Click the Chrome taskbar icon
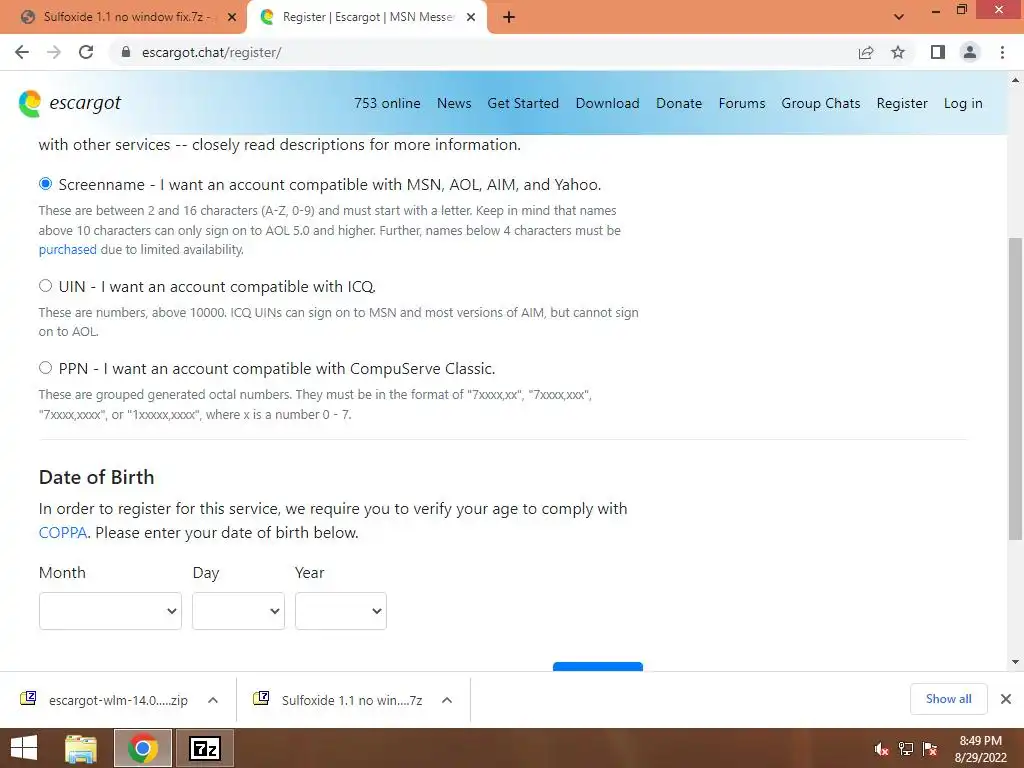 143,748
